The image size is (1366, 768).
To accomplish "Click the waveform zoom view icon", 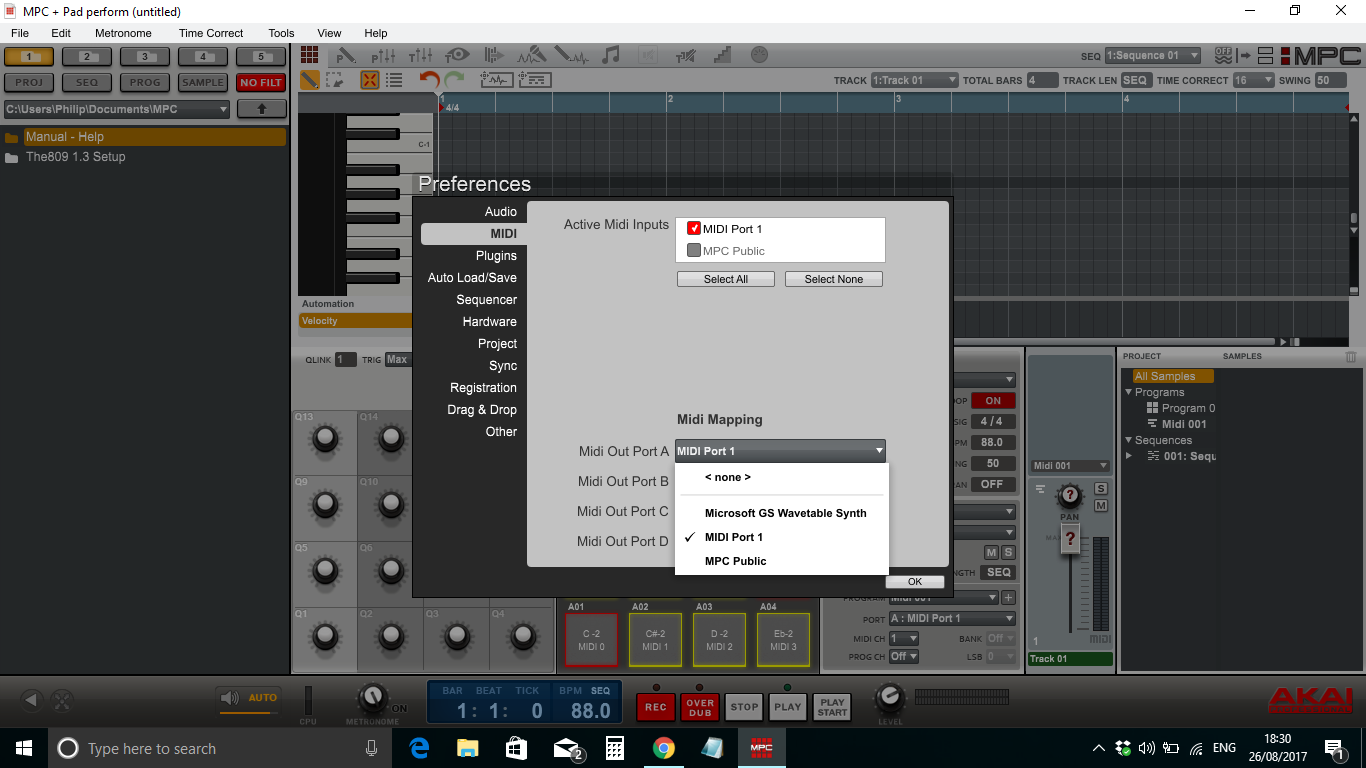I will tap(497, 80).
